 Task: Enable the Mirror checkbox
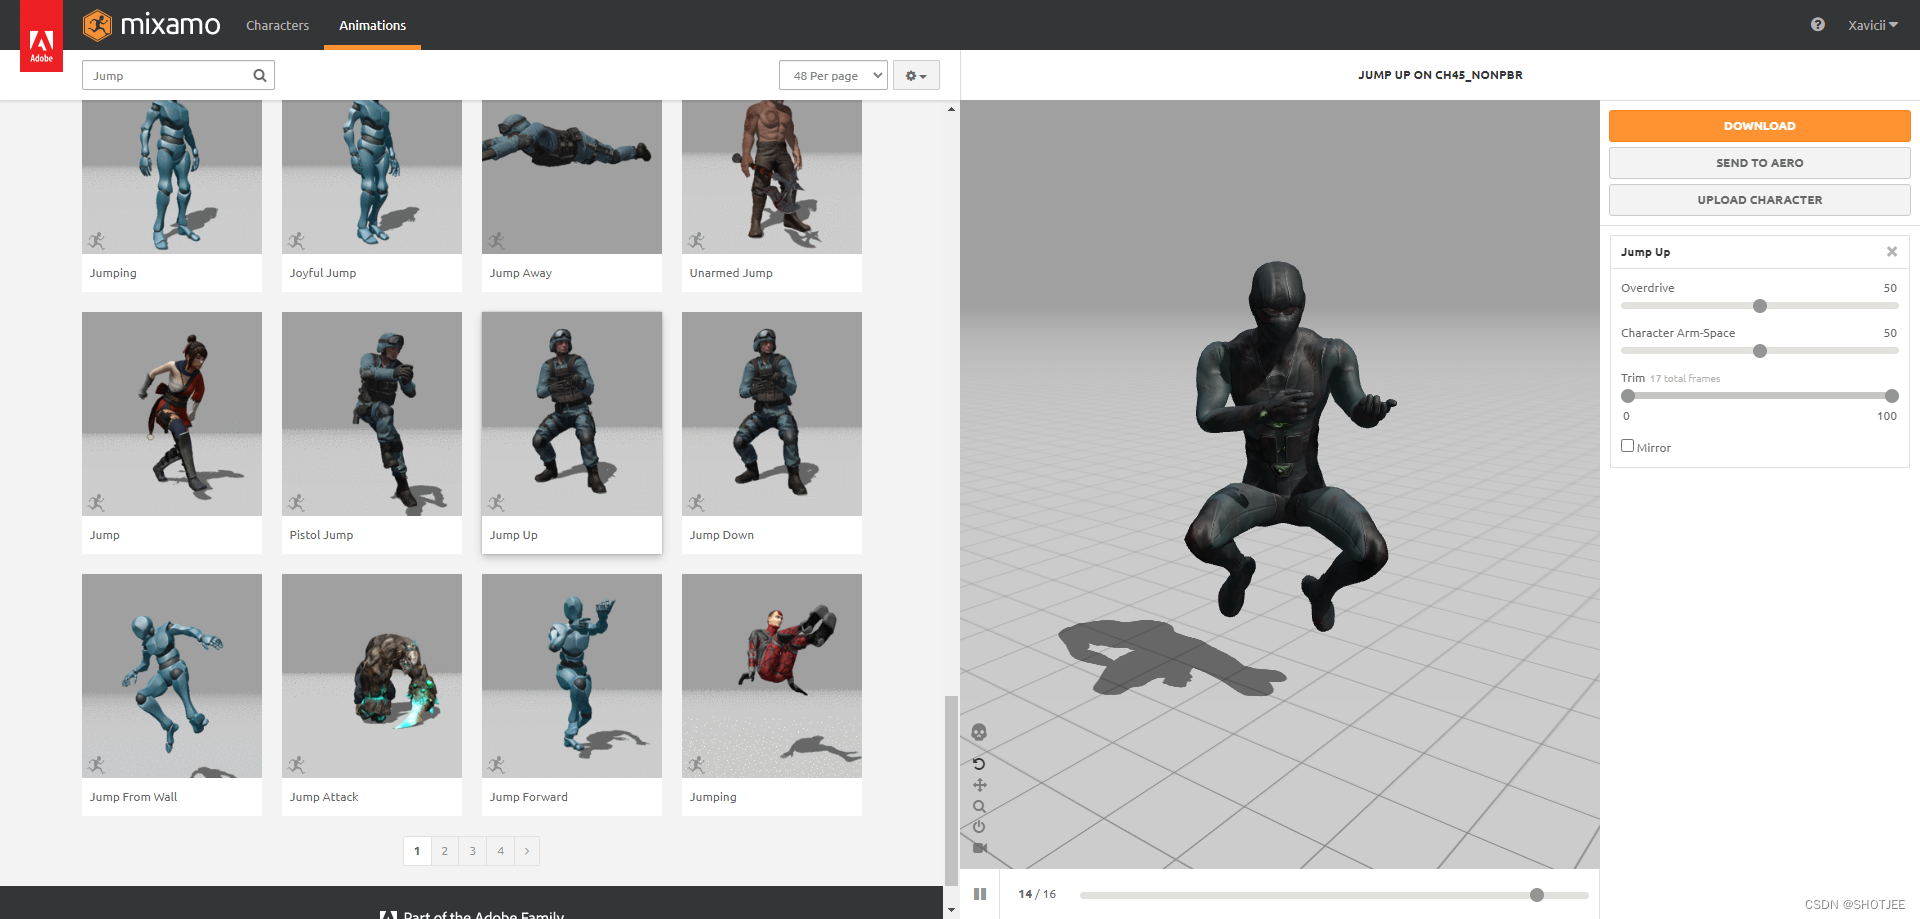click(1627, 446)
